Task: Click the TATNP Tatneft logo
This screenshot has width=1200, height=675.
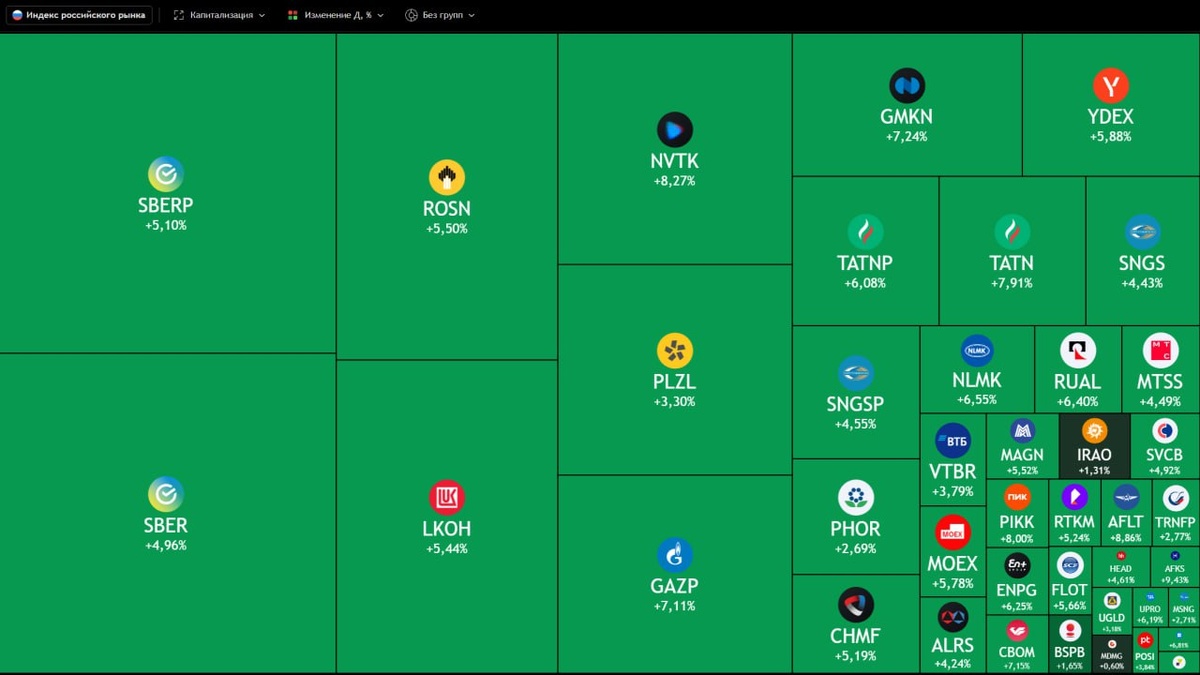Action: pyautogui.click(x=865, y=232)
